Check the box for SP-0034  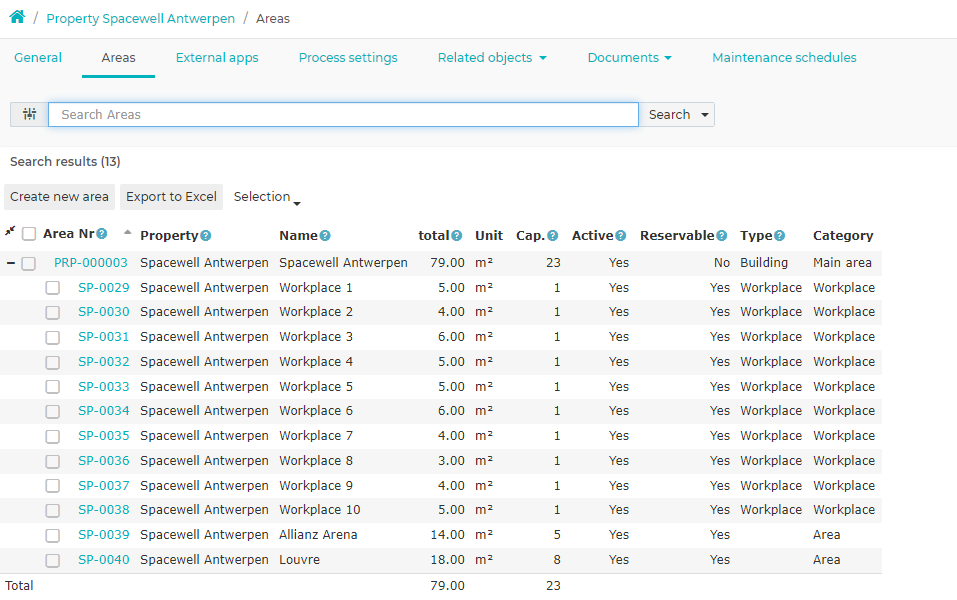(x=52, y=412)
